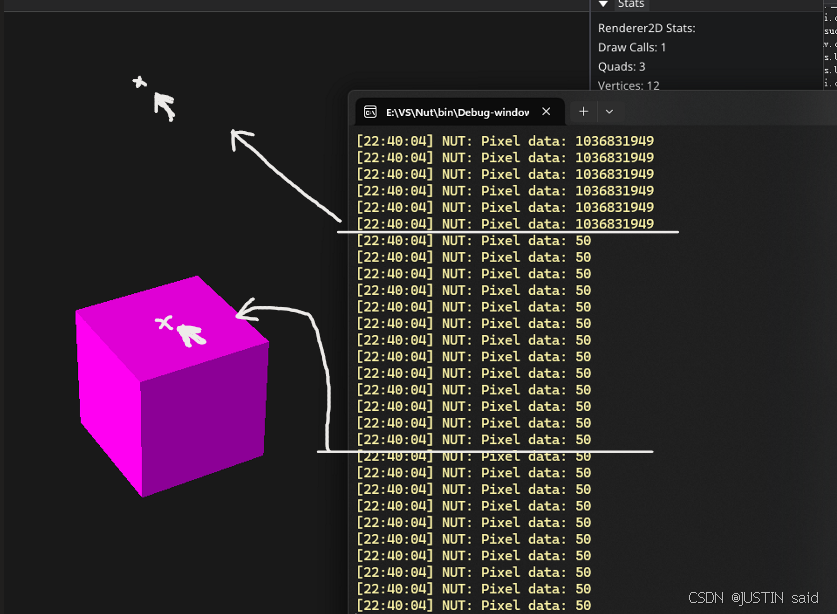Click the Renderer2D Stats label

click(646, 28)
